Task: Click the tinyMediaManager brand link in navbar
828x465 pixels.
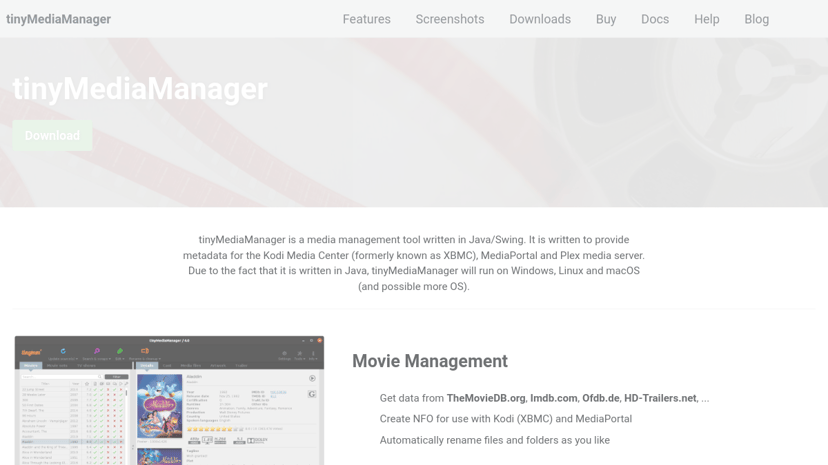Action: [x=59, y=19]
